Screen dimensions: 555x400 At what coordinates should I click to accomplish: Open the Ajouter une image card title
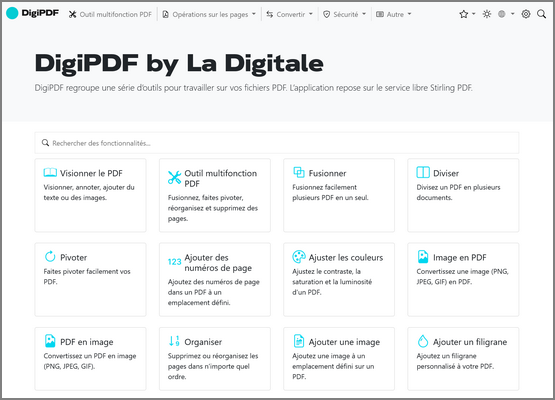(x=344, y=342)
